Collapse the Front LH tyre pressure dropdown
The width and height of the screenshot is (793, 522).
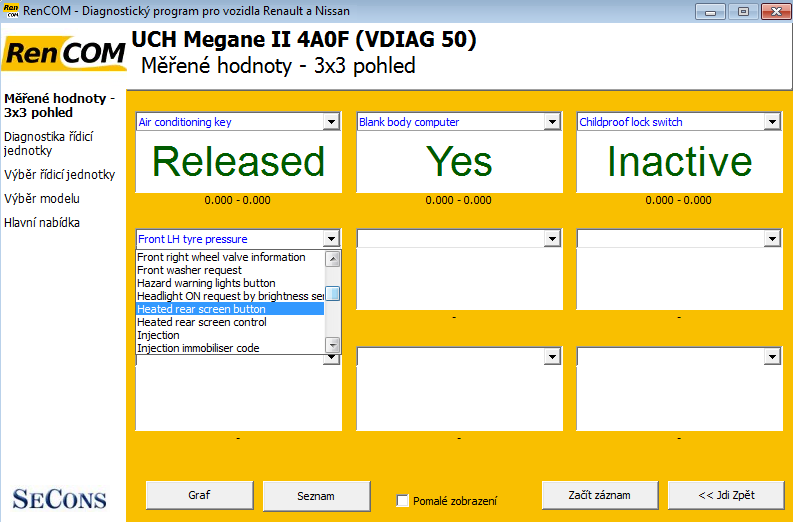331,239
